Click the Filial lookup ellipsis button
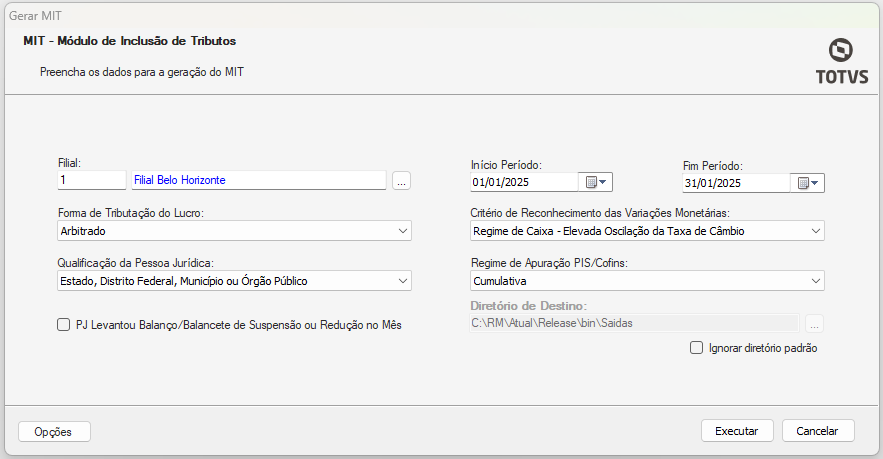This screenshot has width=883, height=459. point(401,181)
